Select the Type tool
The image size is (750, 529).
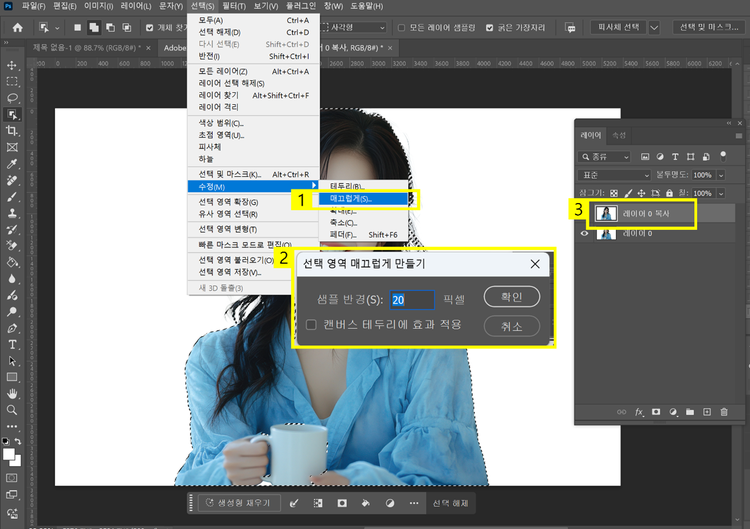tap(12, 344)
